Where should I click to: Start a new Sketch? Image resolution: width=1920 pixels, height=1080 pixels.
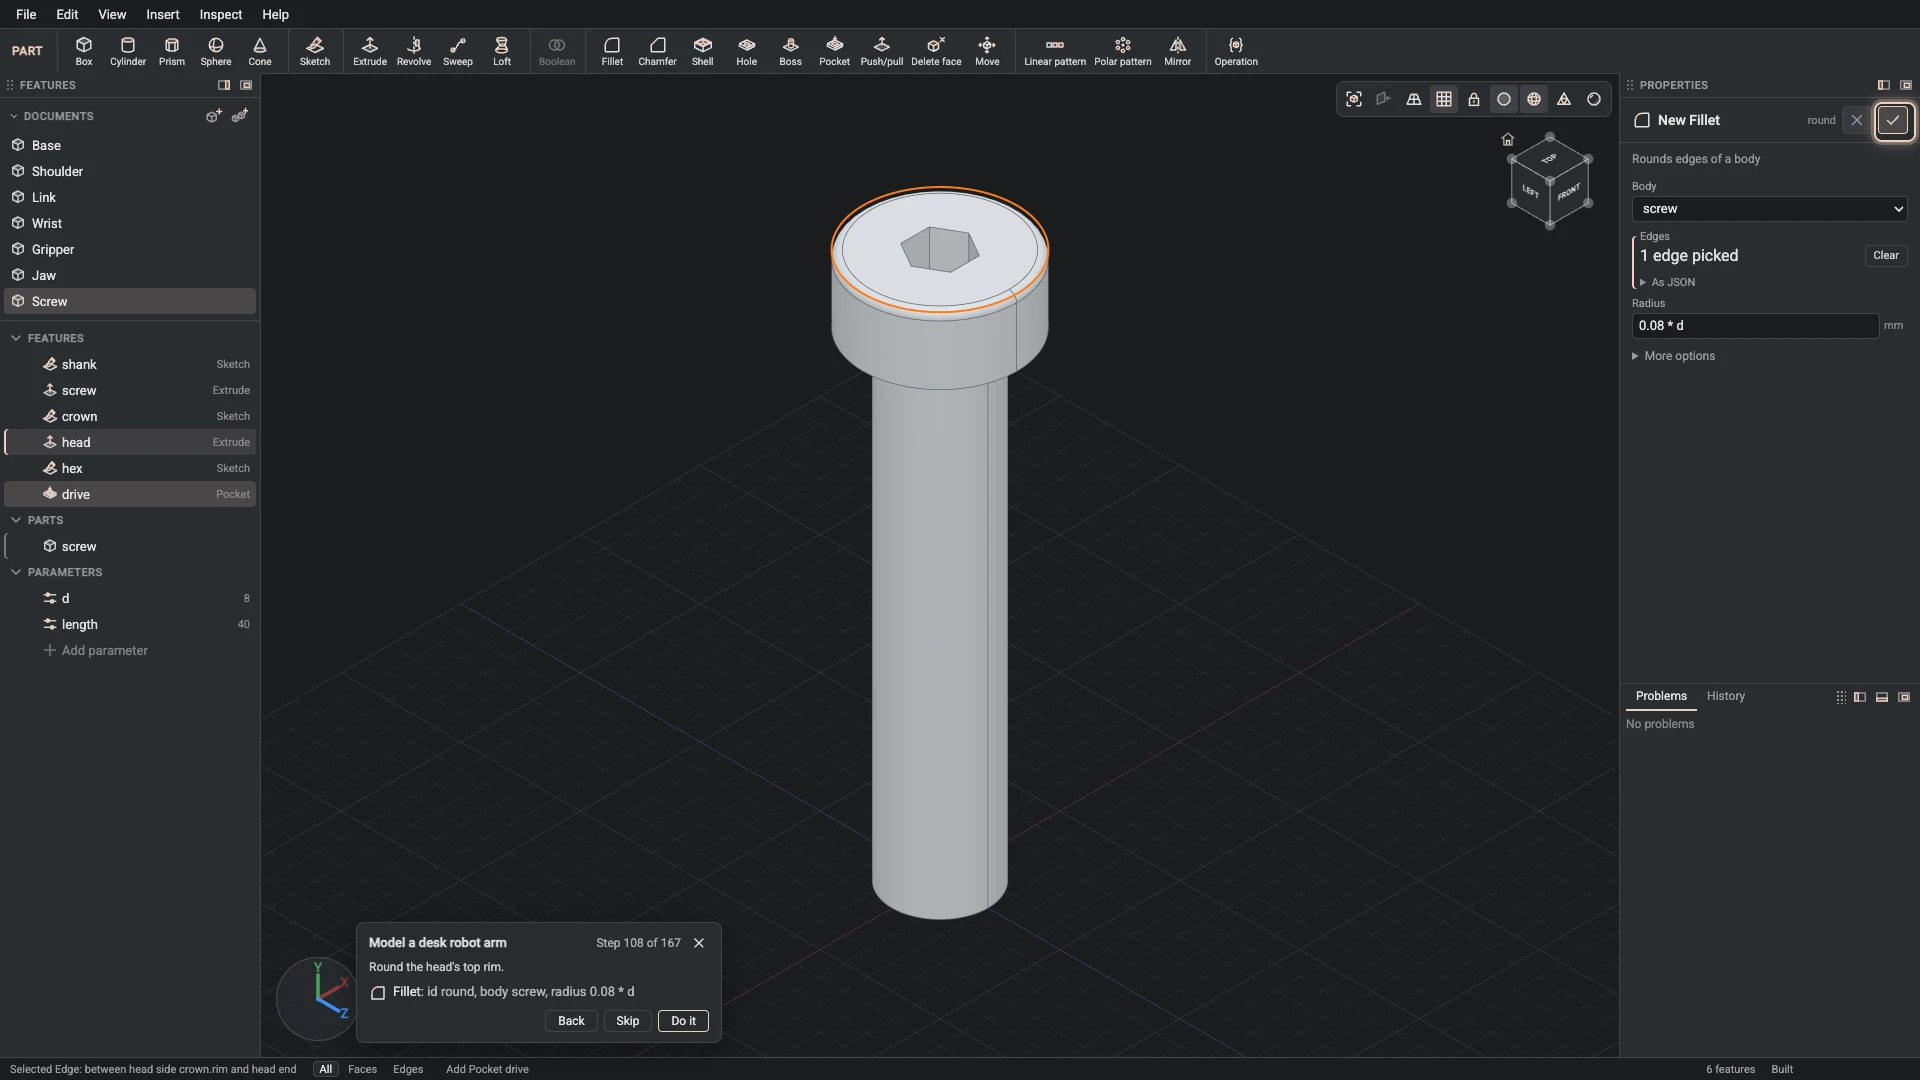click(x=315, y=51)
